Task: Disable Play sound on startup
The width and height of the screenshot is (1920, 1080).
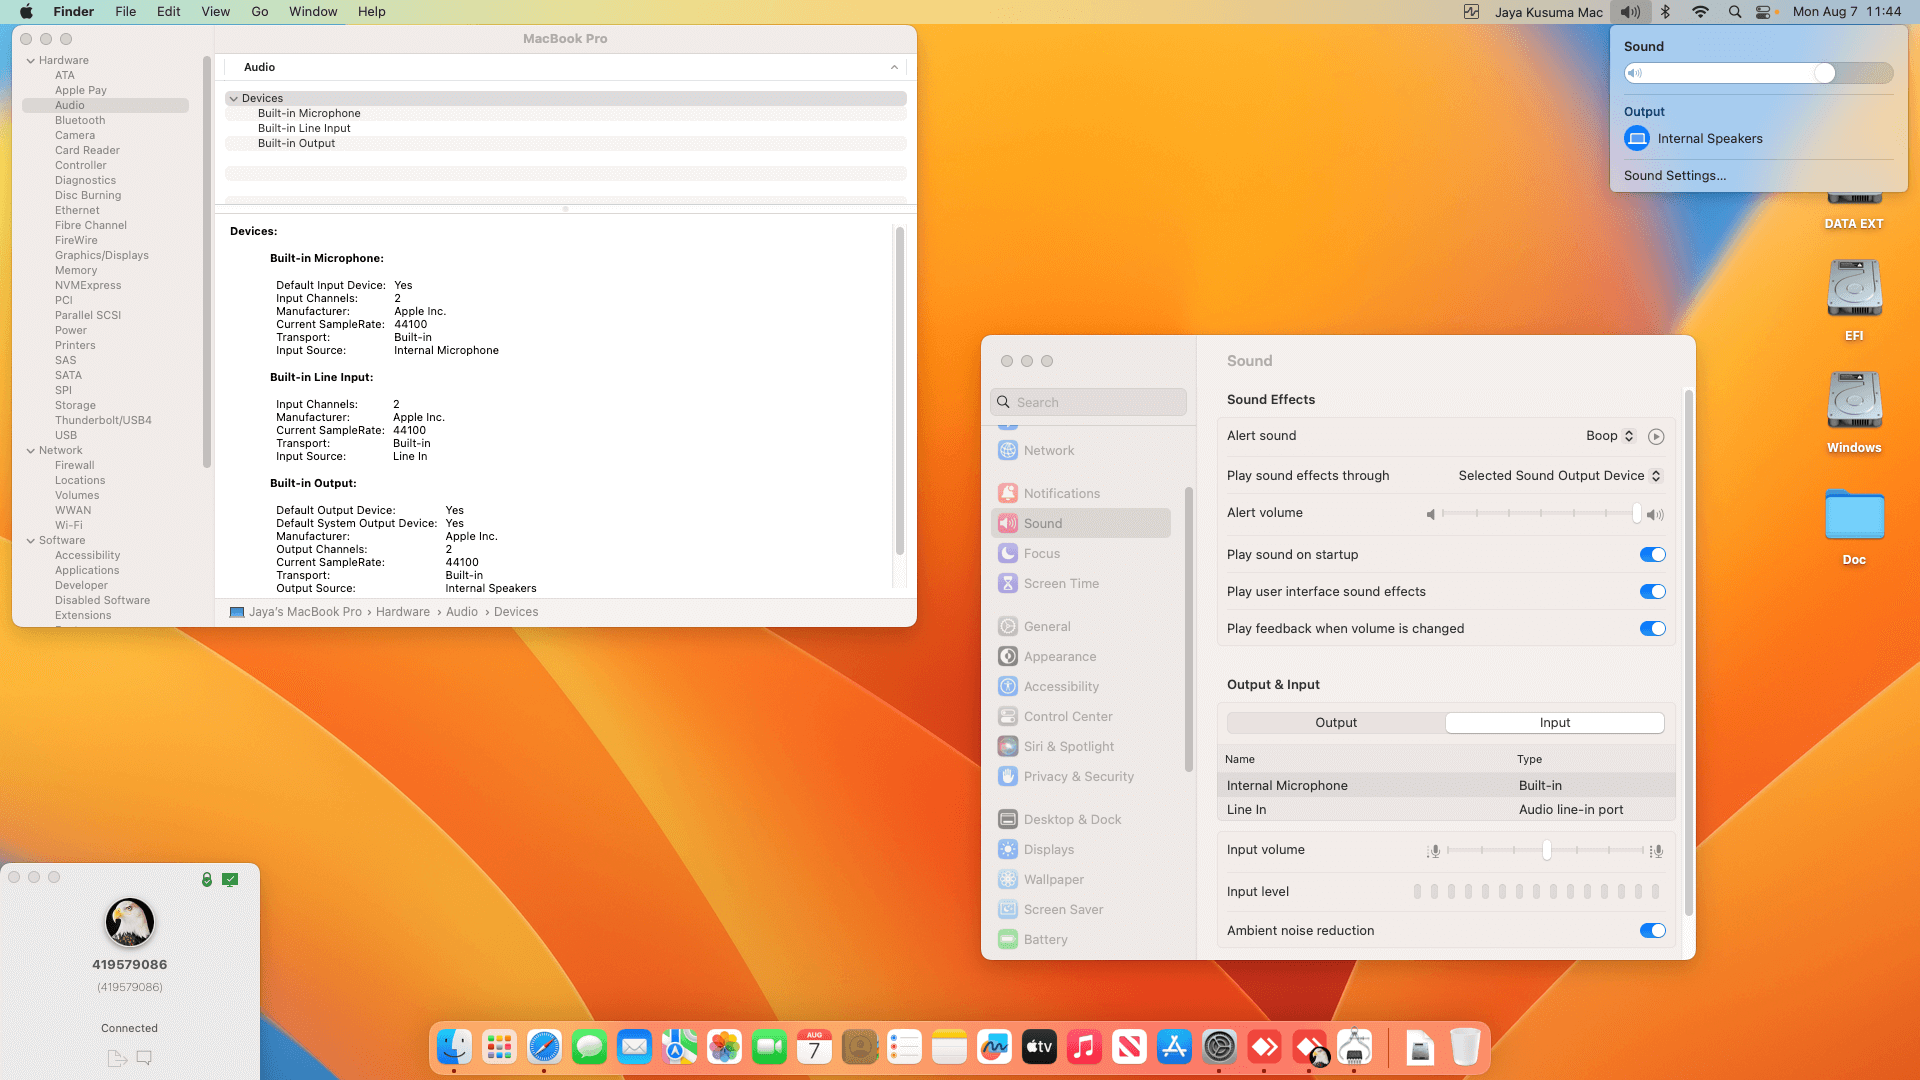Action: [1652, 555]
